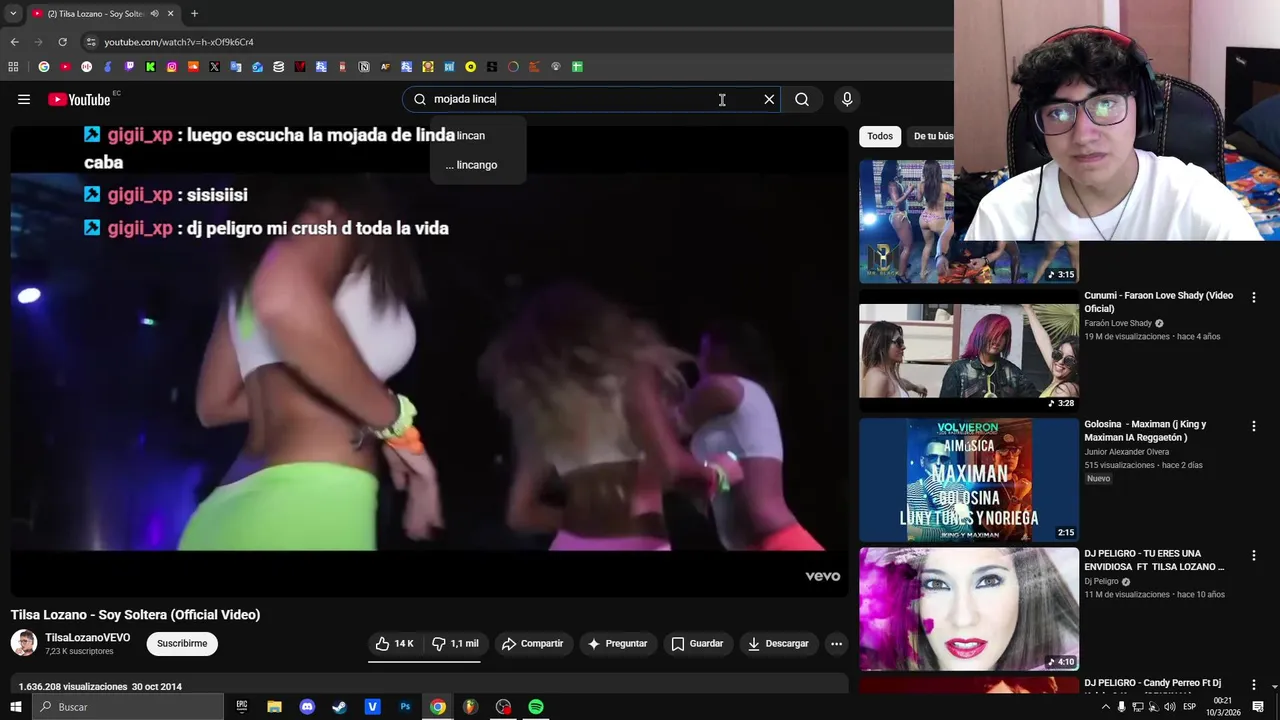
Task: Open the 'Faraón Love Shady' channel link
Action: coord(1118,323)
